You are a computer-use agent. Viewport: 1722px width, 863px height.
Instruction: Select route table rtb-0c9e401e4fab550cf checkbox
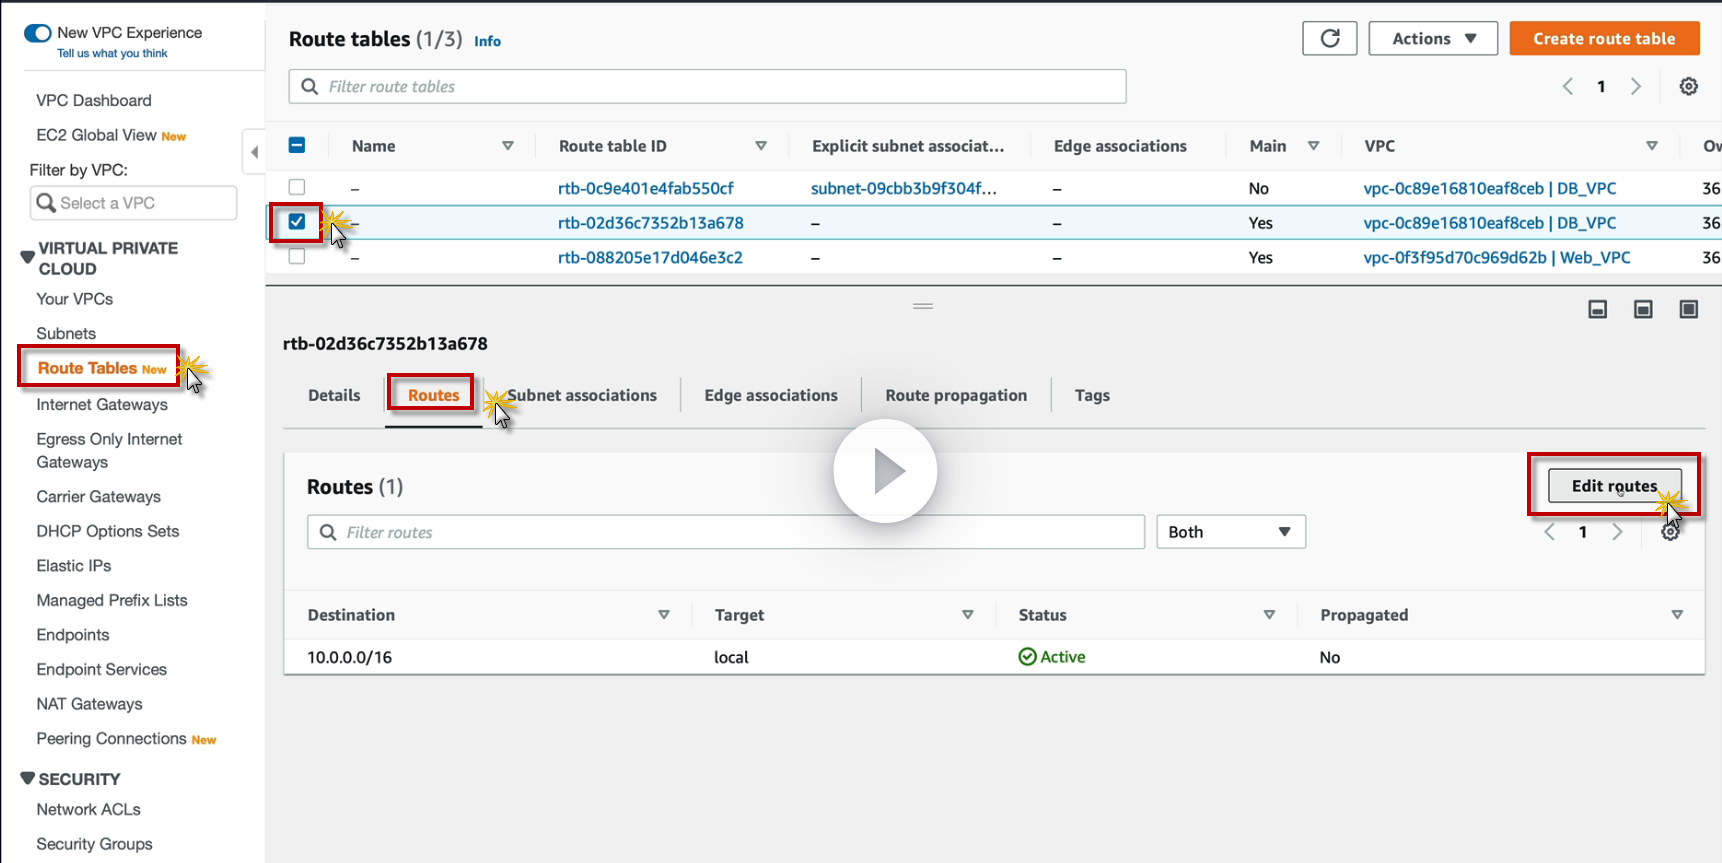[297, 187]
